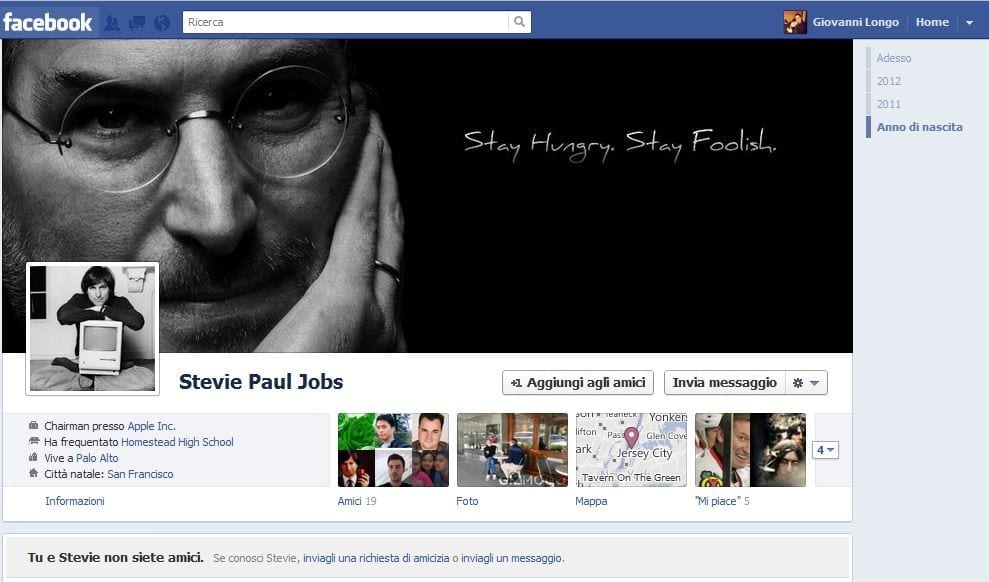Open the Amici friends thumbnail grid
This screenshot has width=989, height=582.
pyautogui.click(x=393, y=450)
